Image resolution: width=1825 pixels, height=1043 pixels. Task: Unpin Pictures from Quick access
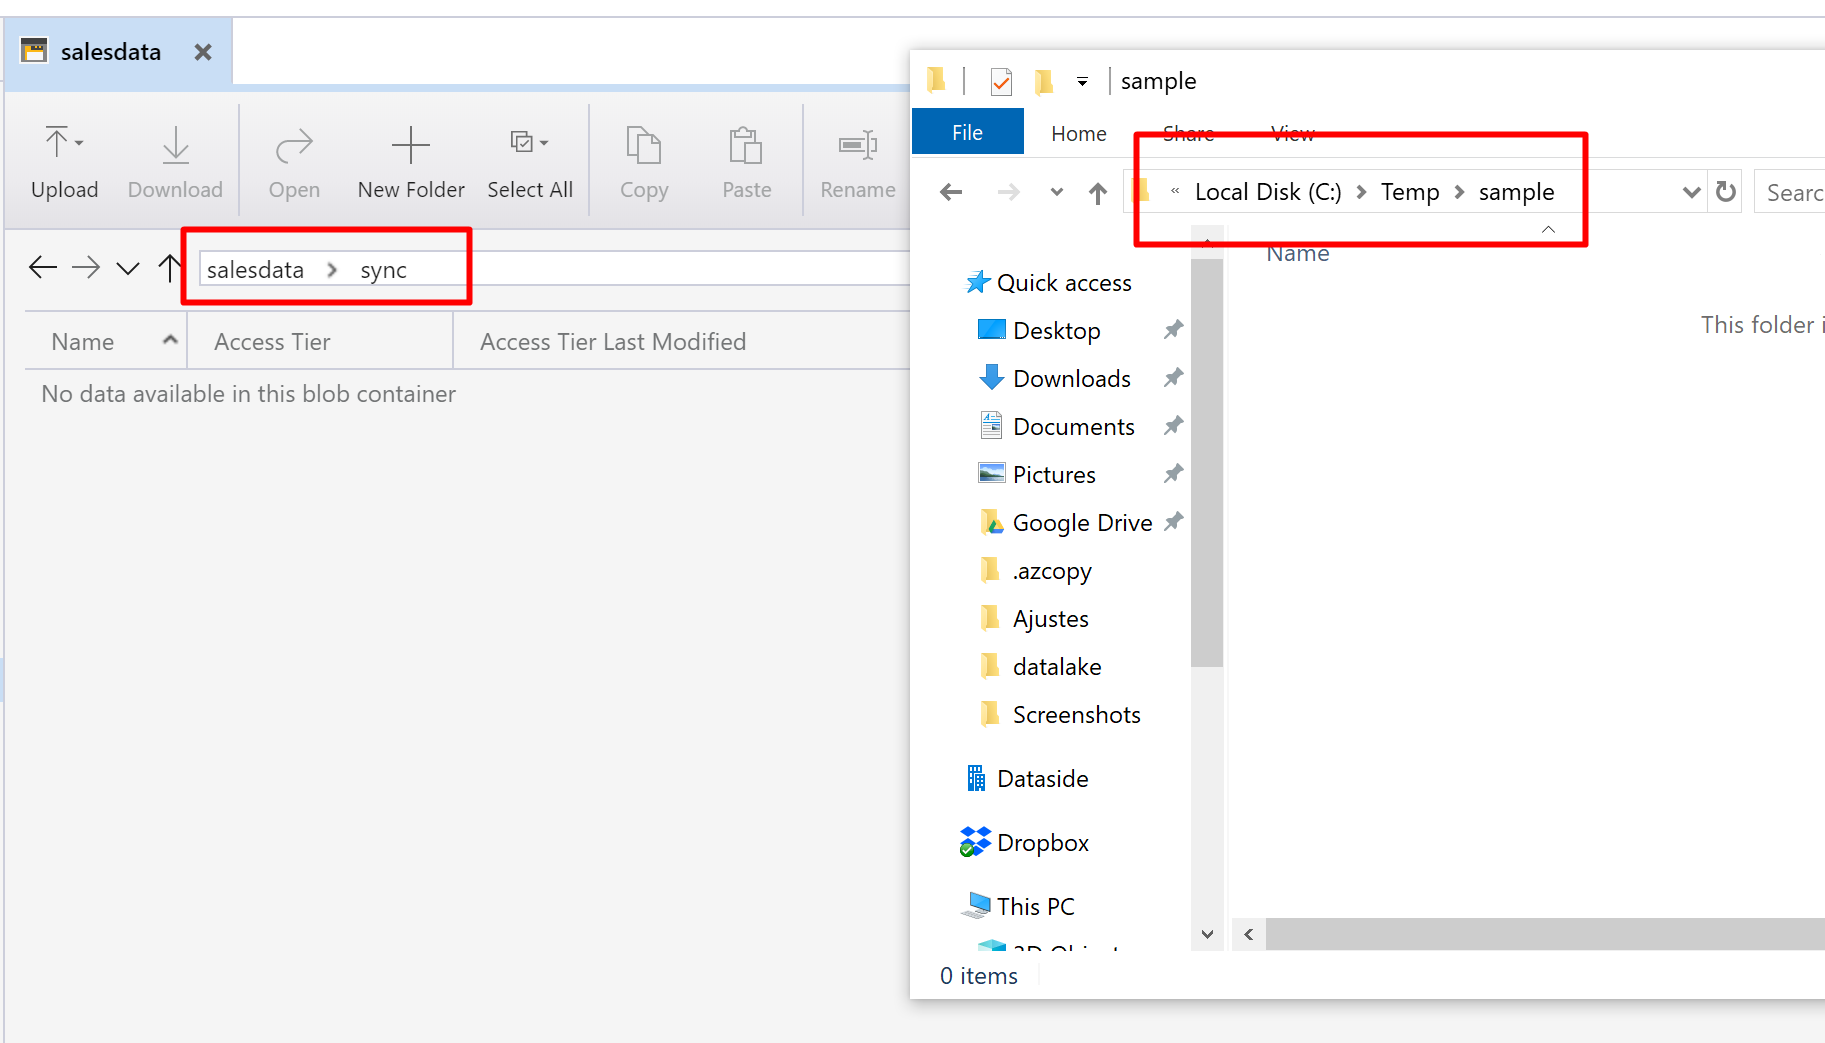coord(1173,473)
